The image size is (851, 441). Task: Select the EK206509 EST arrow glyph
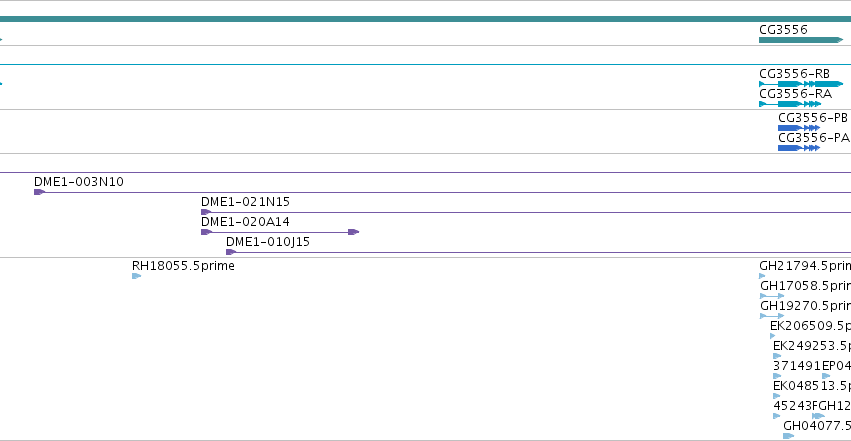point(773,336)
